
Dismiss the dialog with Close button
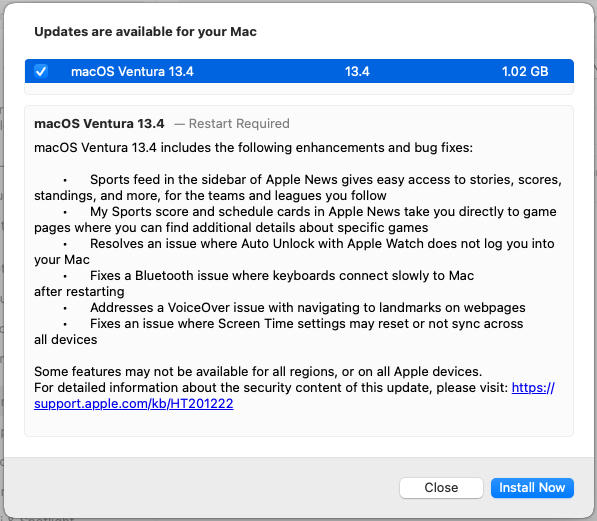(x=441, y=488)
